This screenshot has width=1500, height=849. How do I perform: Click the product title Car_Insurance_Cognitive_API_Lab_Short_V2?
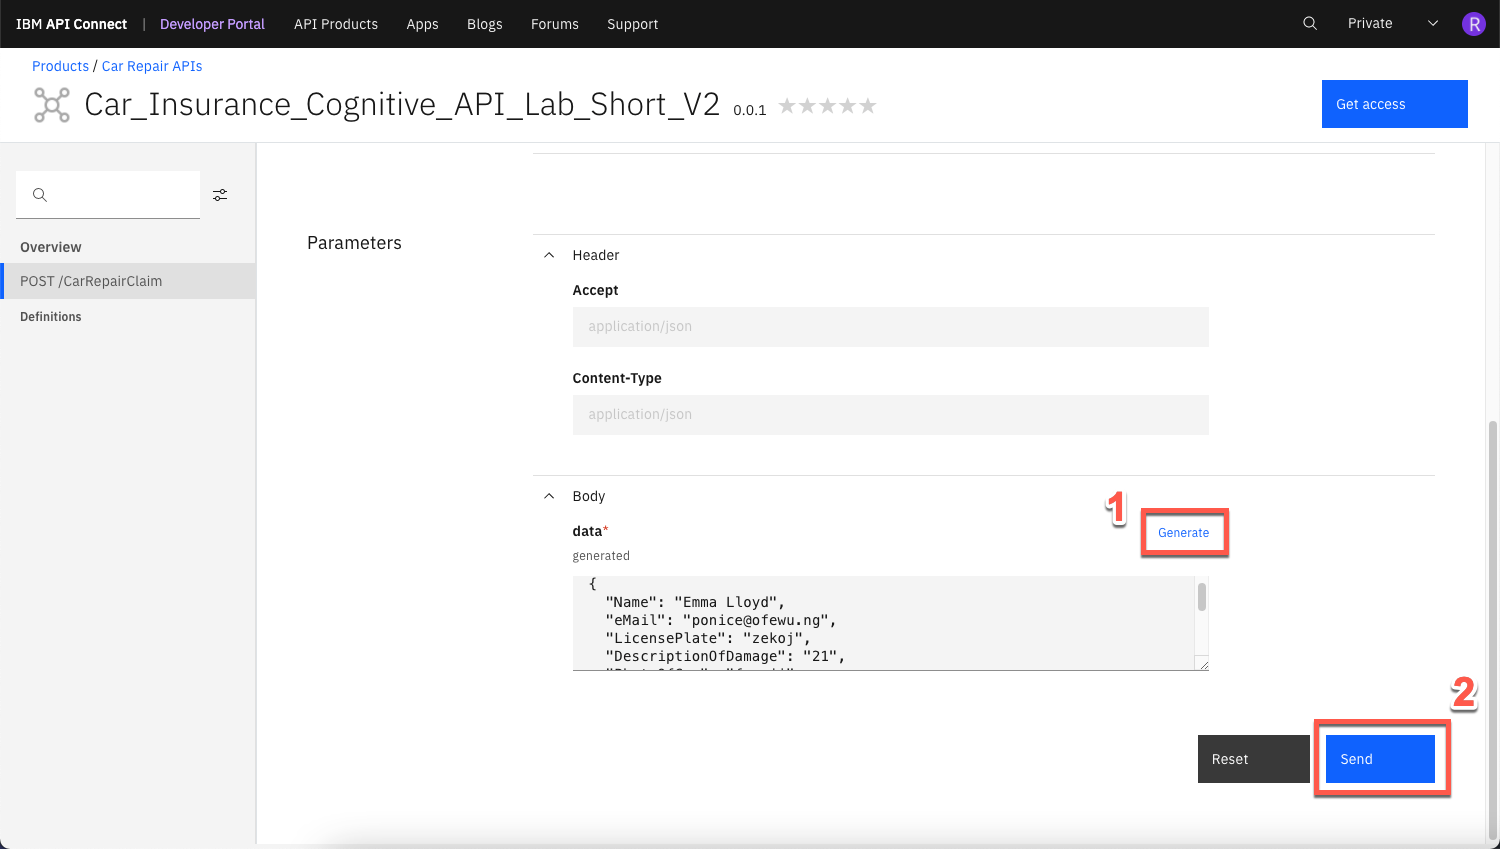pyautogui.click(x=402, y=105)
